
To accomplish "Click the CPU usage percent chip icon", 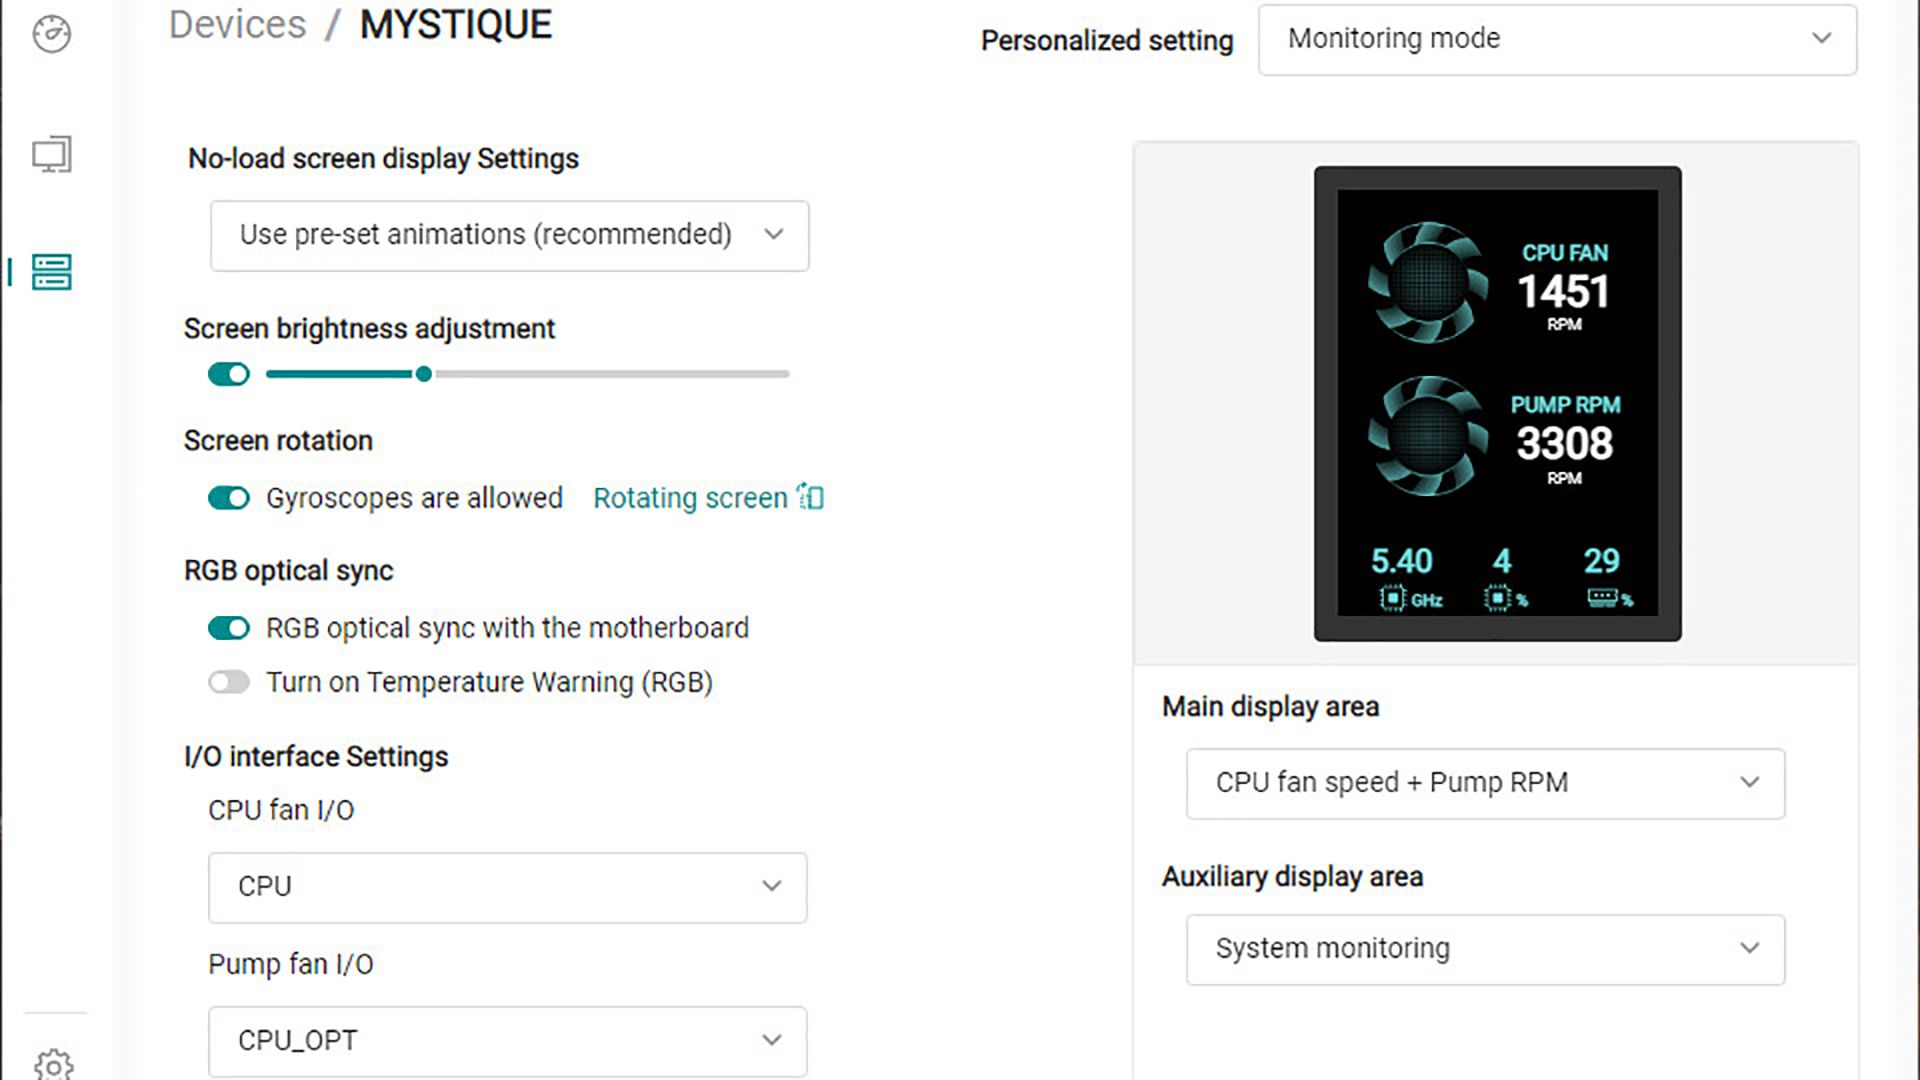I will [x=1497, y=598].
